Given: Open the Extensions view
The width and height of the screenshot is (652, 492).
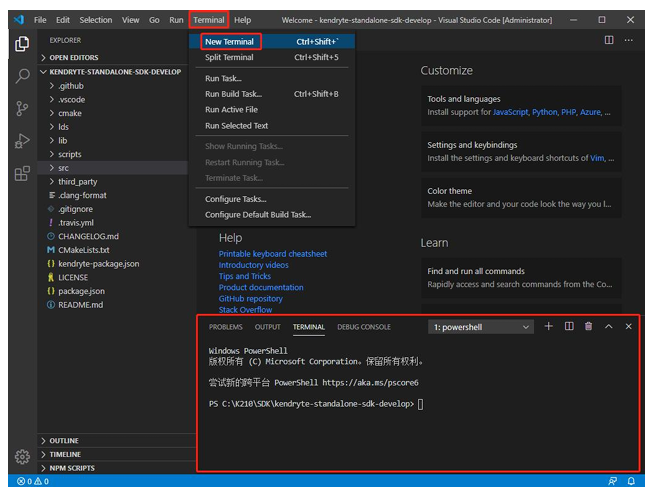Looking at the screenshot, I should (x=22, y=173).
